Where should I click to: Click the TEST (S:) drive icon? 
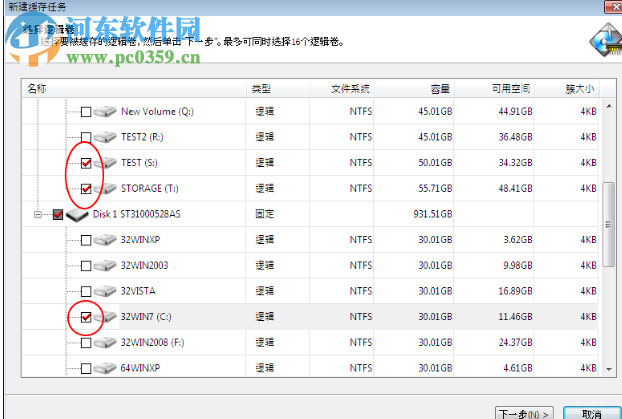pos(105,163)
